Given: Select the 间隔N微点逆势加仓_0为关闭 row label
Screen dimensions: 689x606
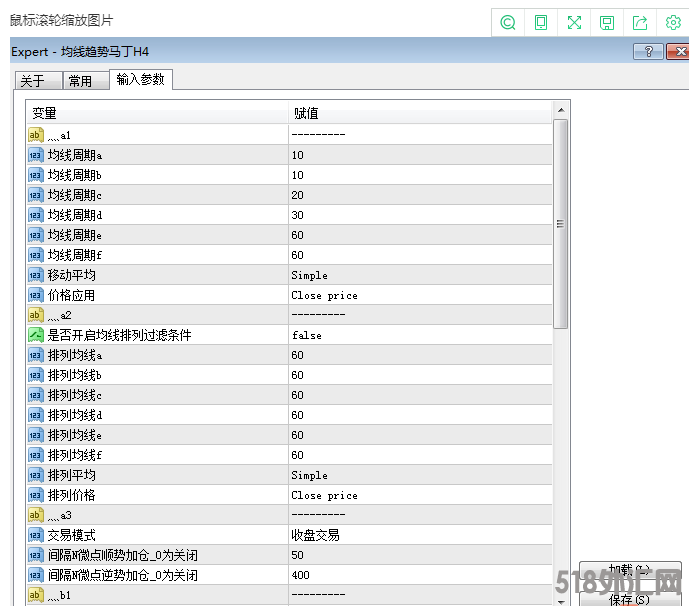Looking at the screenshot, I should pyautogui.click(x=123, y=575).
